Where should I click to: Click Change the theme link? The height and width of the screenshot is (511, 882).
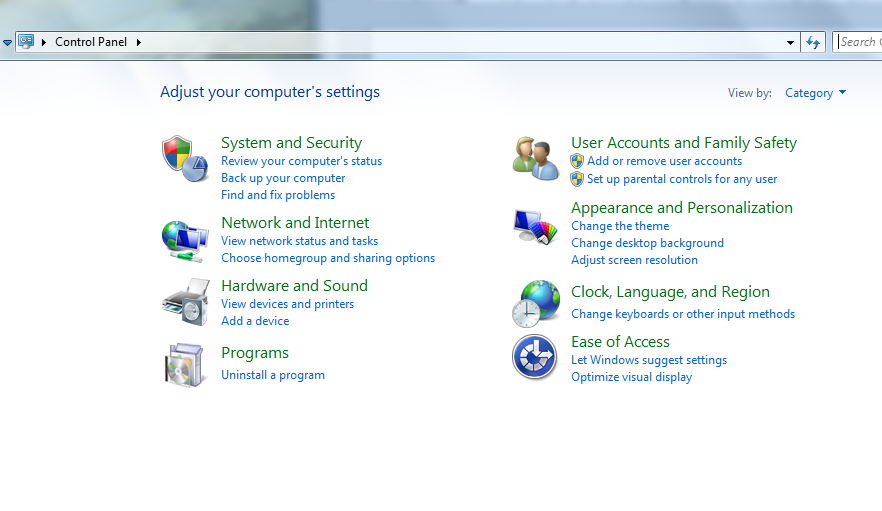(620, 226)
